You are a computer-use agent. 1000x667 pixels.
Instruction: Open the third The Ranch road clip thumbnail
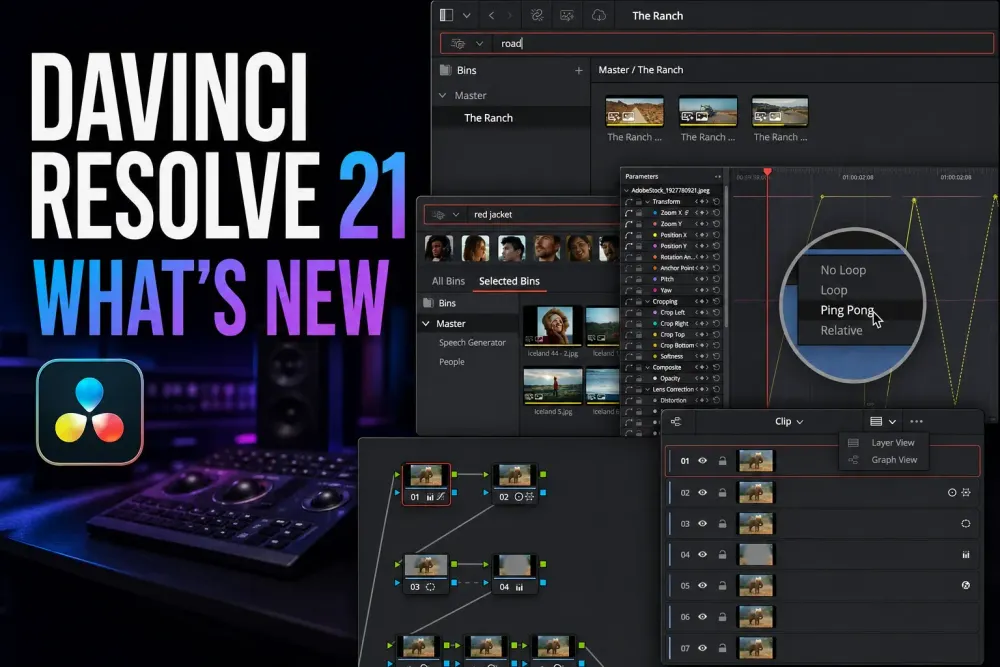pos(780,112)
